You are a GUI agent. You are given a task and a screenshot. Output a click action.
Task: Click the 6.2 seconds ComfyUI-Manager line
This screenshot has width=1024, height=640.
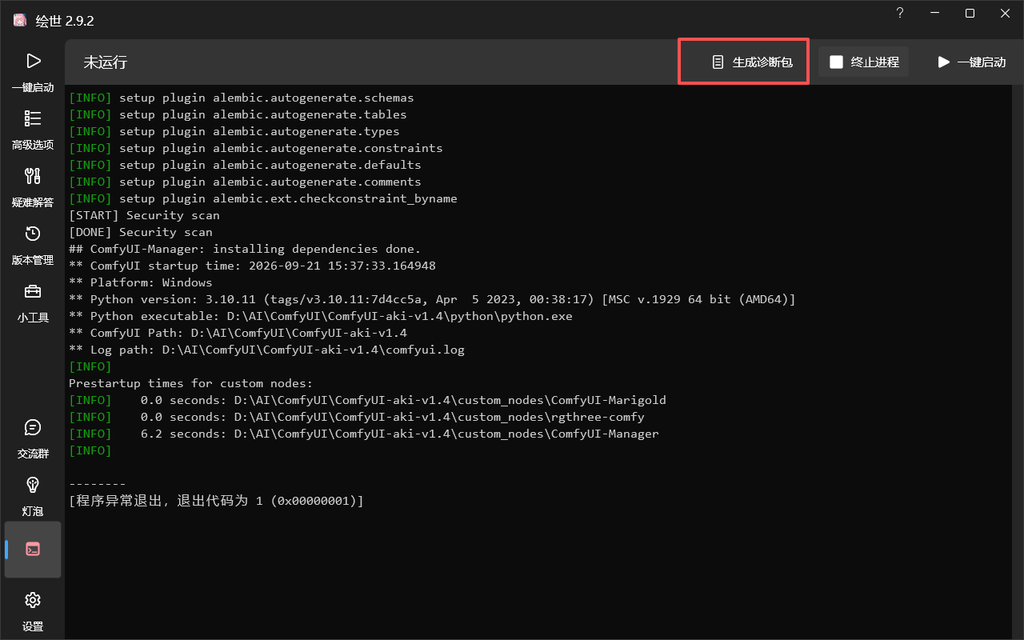[364, 434]
